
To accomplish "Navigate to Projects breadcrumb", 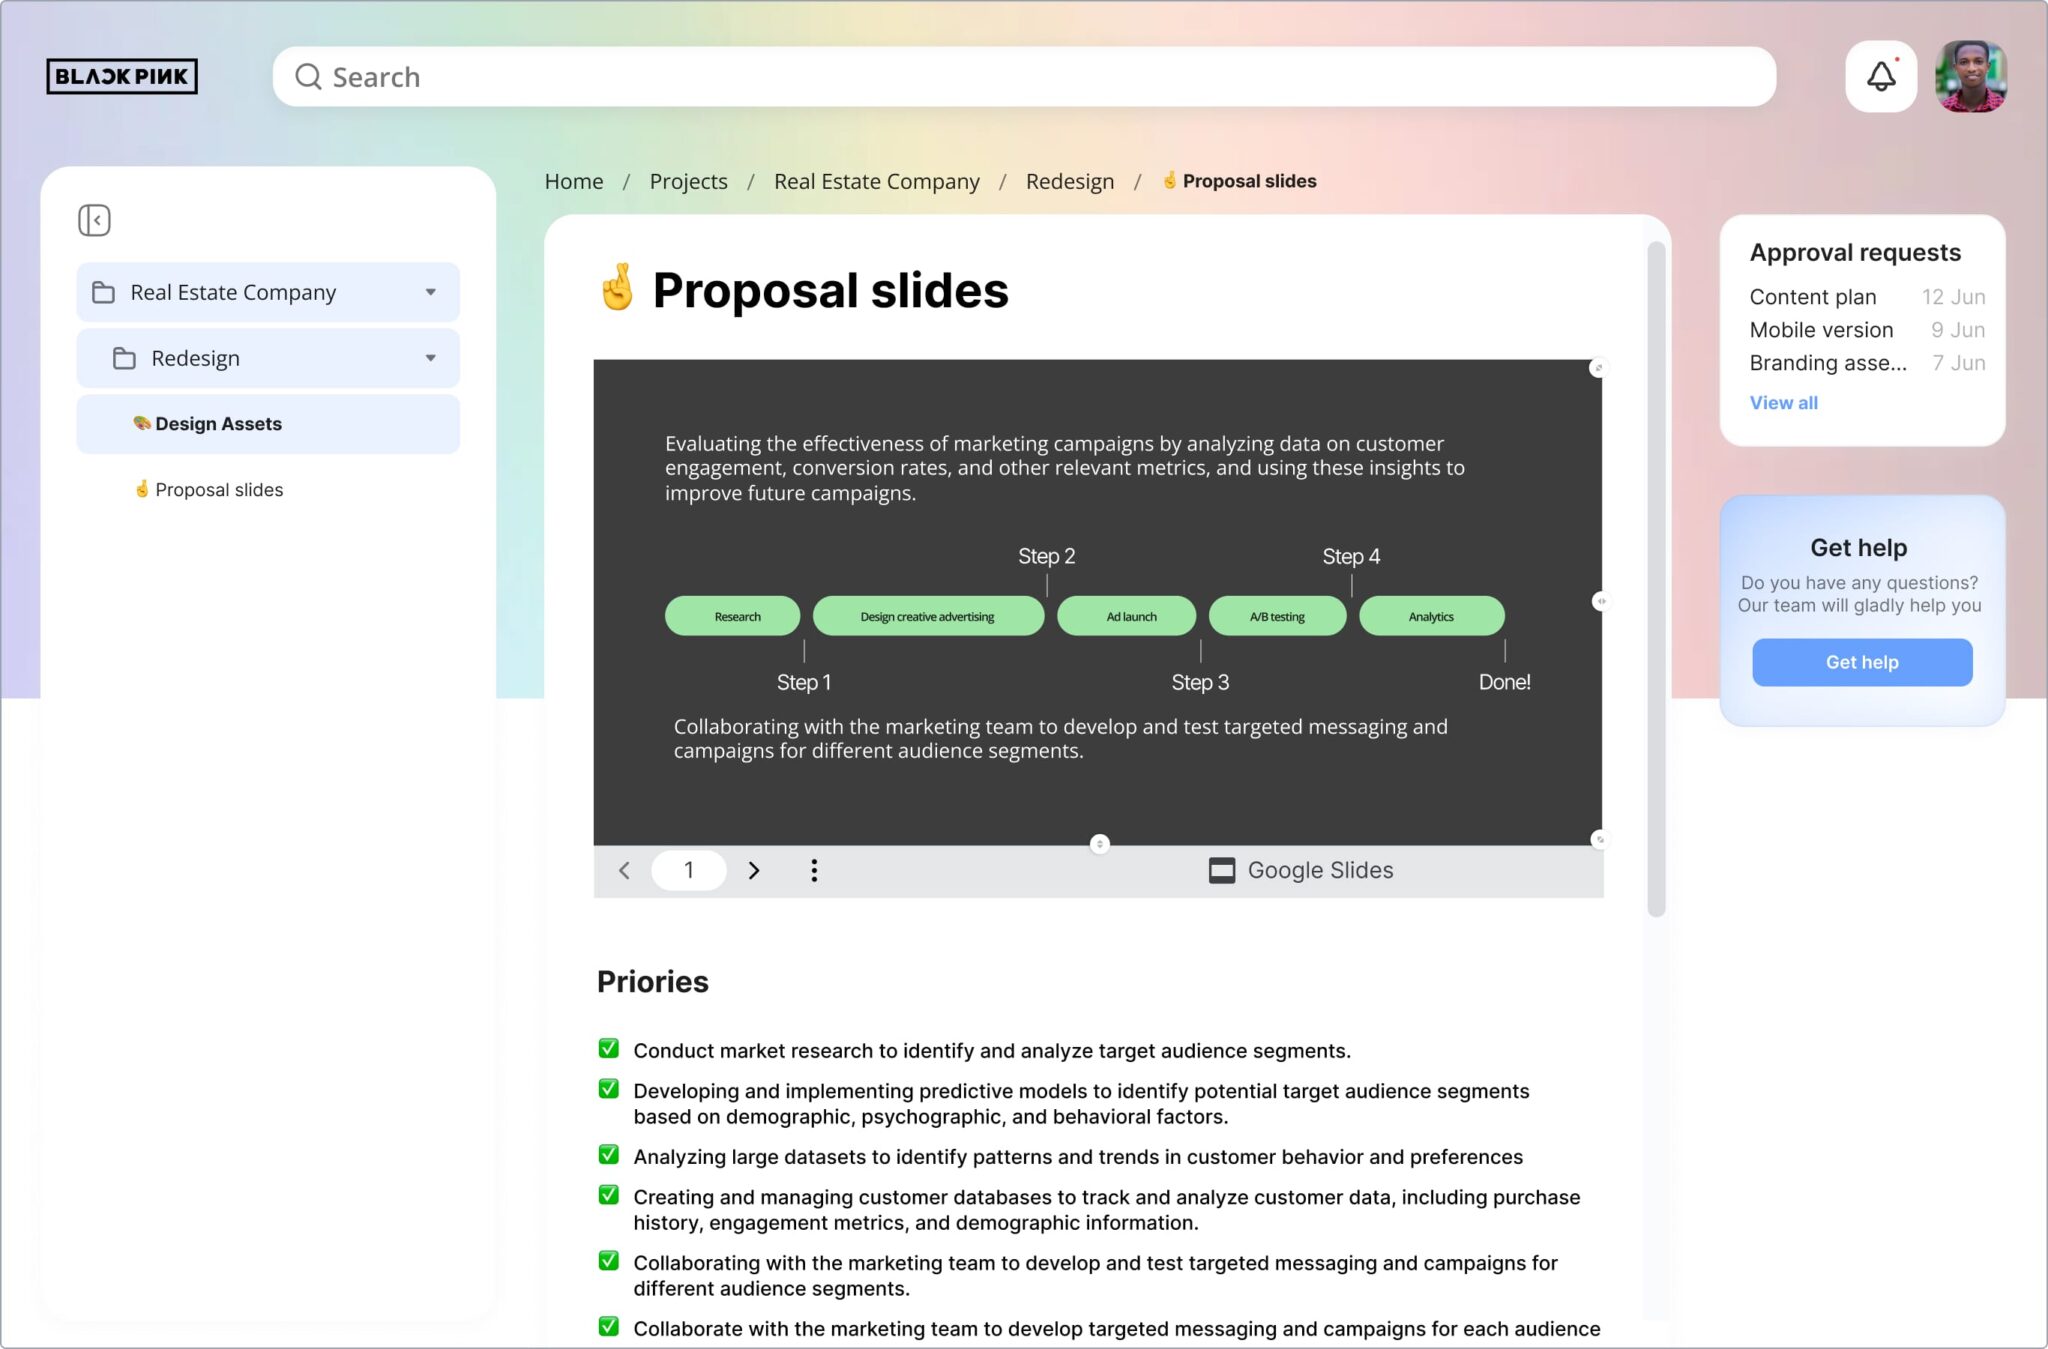I will pos(688,181).
